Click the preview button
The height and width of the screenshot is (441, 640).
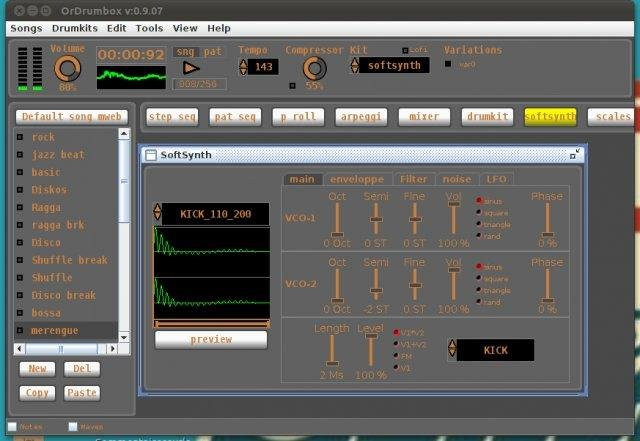click(211, 339)
